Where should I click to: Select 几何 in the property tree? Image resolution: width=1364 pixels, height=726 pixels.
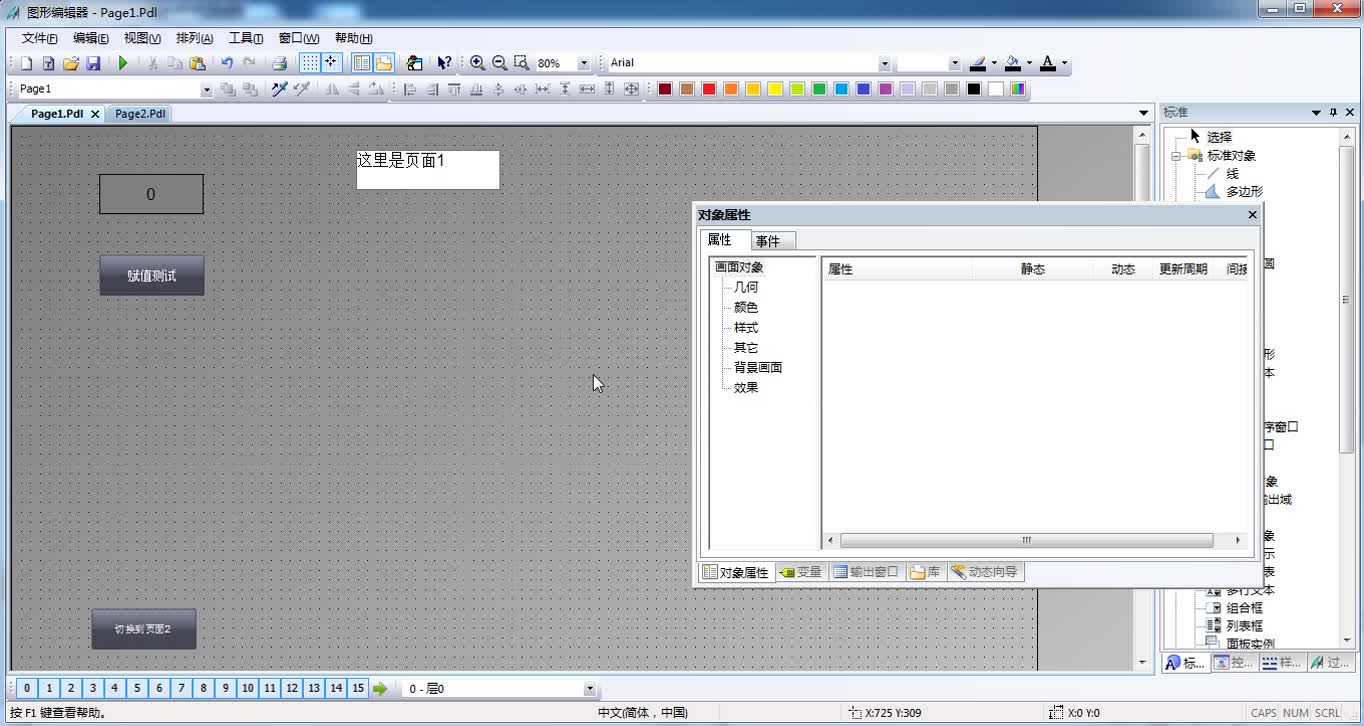tap(746, 287)
